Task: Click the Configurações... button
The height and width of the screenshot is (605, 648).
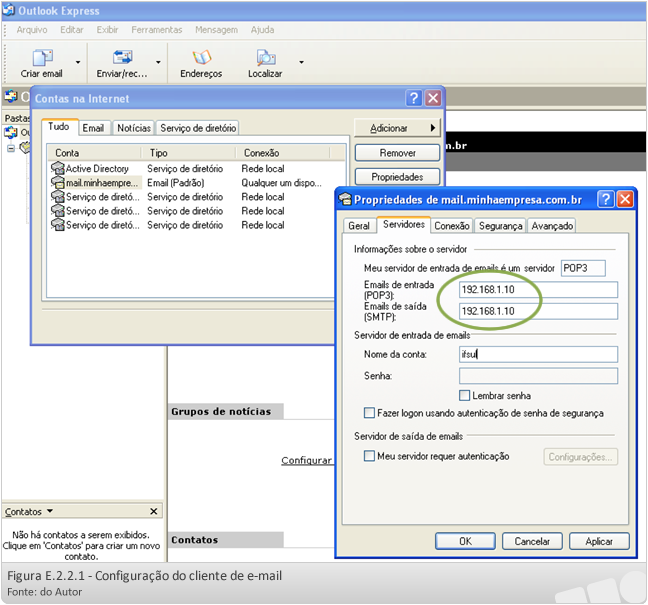Action: [580, 457]
